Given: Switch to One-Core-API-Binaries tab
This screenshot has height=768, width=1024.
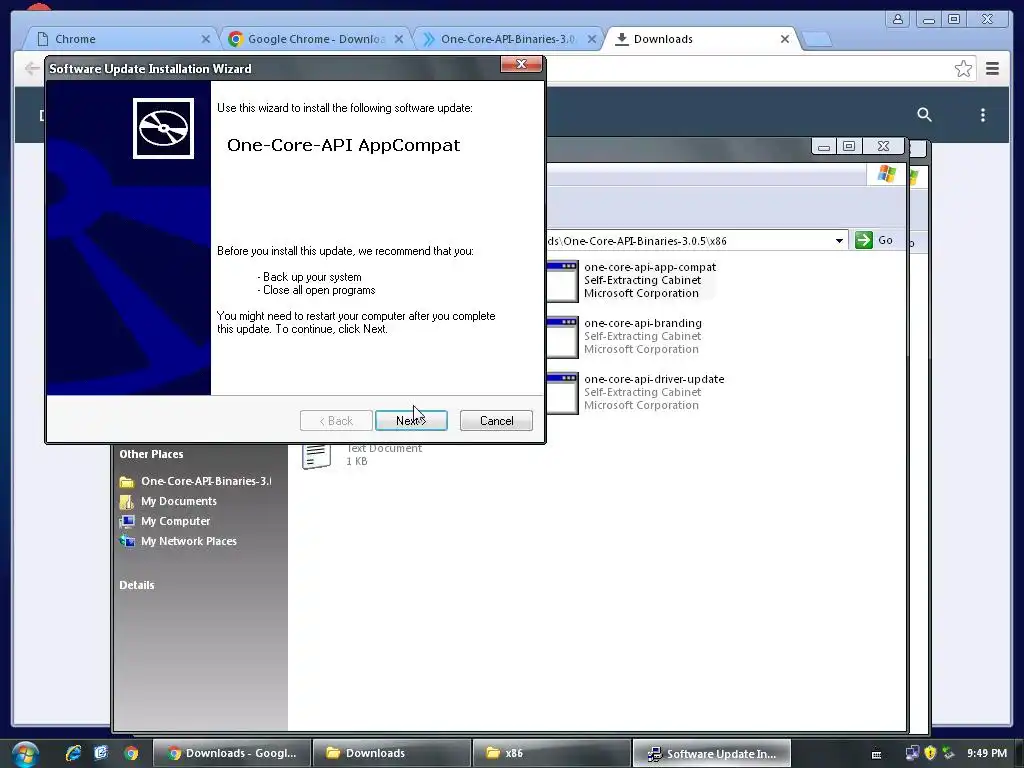Looking at the screenshot, I should coord(507,39).
